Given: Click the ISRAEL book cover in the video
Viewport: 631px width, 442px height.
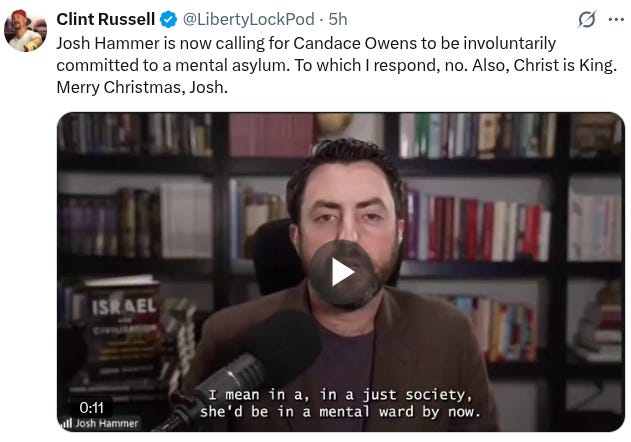Looking at the screenshot, I should (122, 328).
